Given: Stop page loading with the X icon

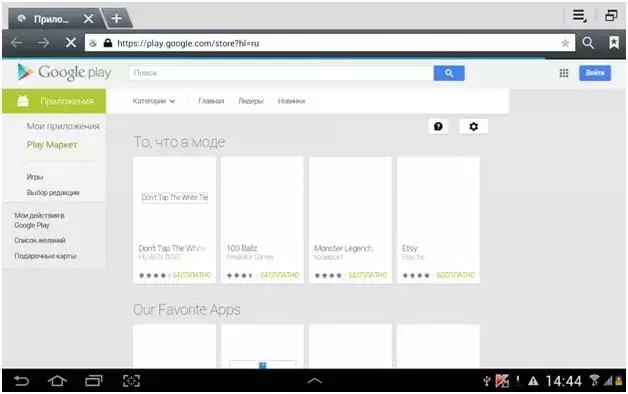Looking at the screenshot, I should point(70,42).
